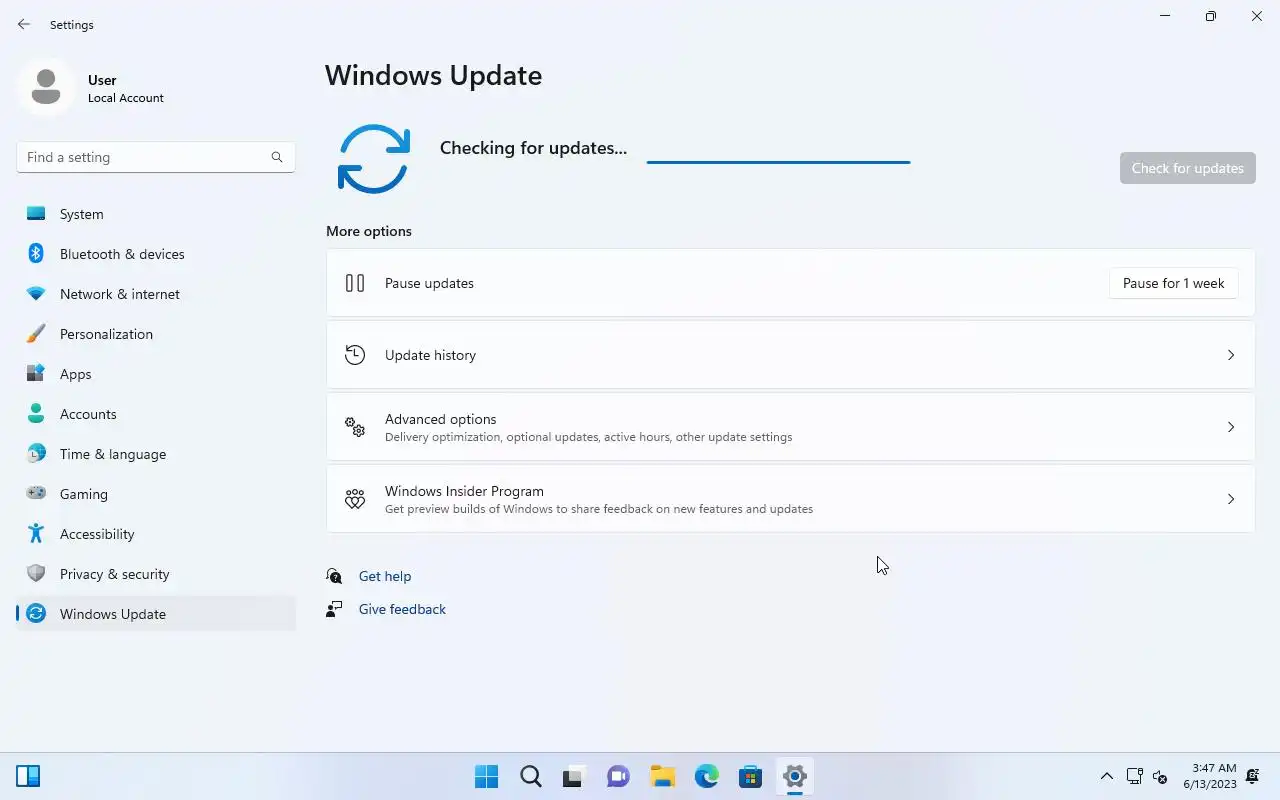Go back using the arrow icon
1280x800 pixels.
(x=24, y=24)
